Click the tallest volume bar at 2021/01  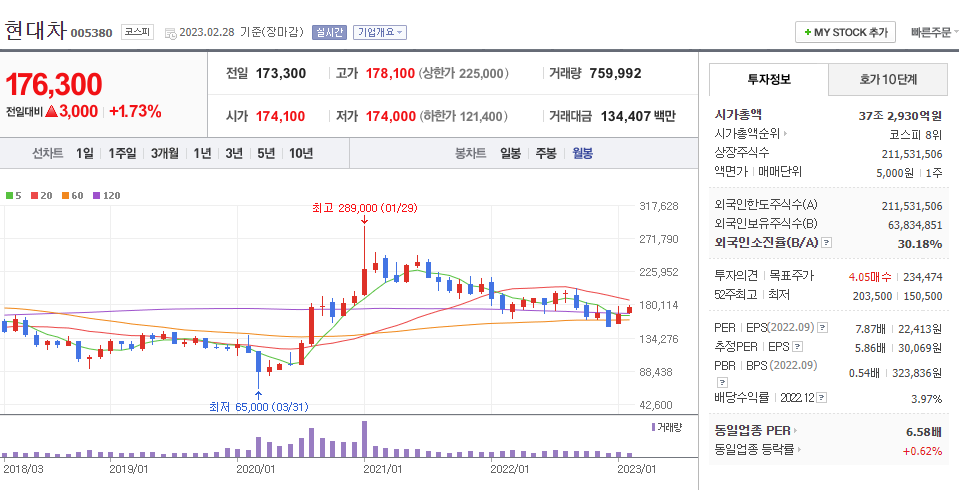pyautogui.click(x=365, y=439)
